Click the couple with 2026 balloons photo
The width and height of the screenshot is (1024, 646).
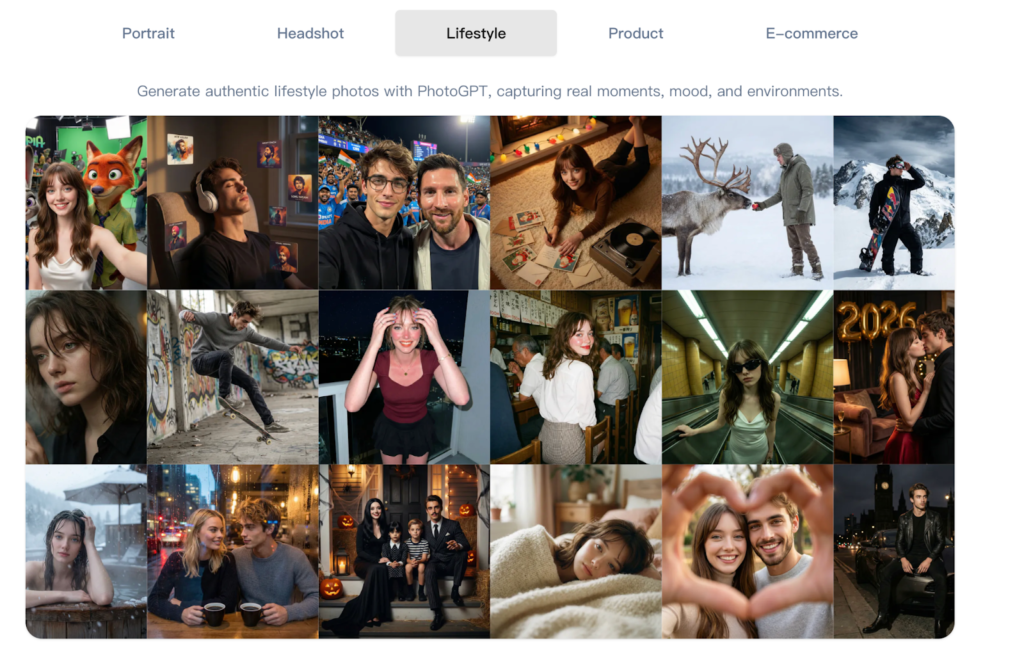(893, 377)
